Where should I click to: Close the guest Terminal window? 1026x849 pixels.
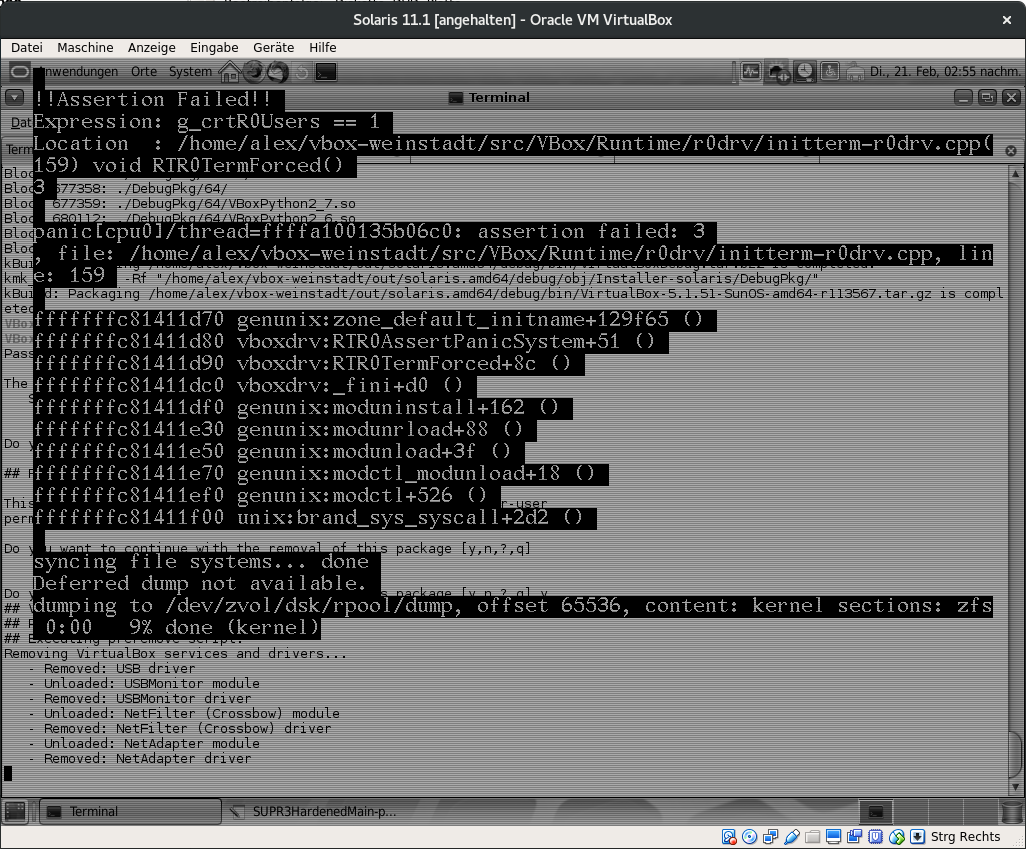(1011, 98)
